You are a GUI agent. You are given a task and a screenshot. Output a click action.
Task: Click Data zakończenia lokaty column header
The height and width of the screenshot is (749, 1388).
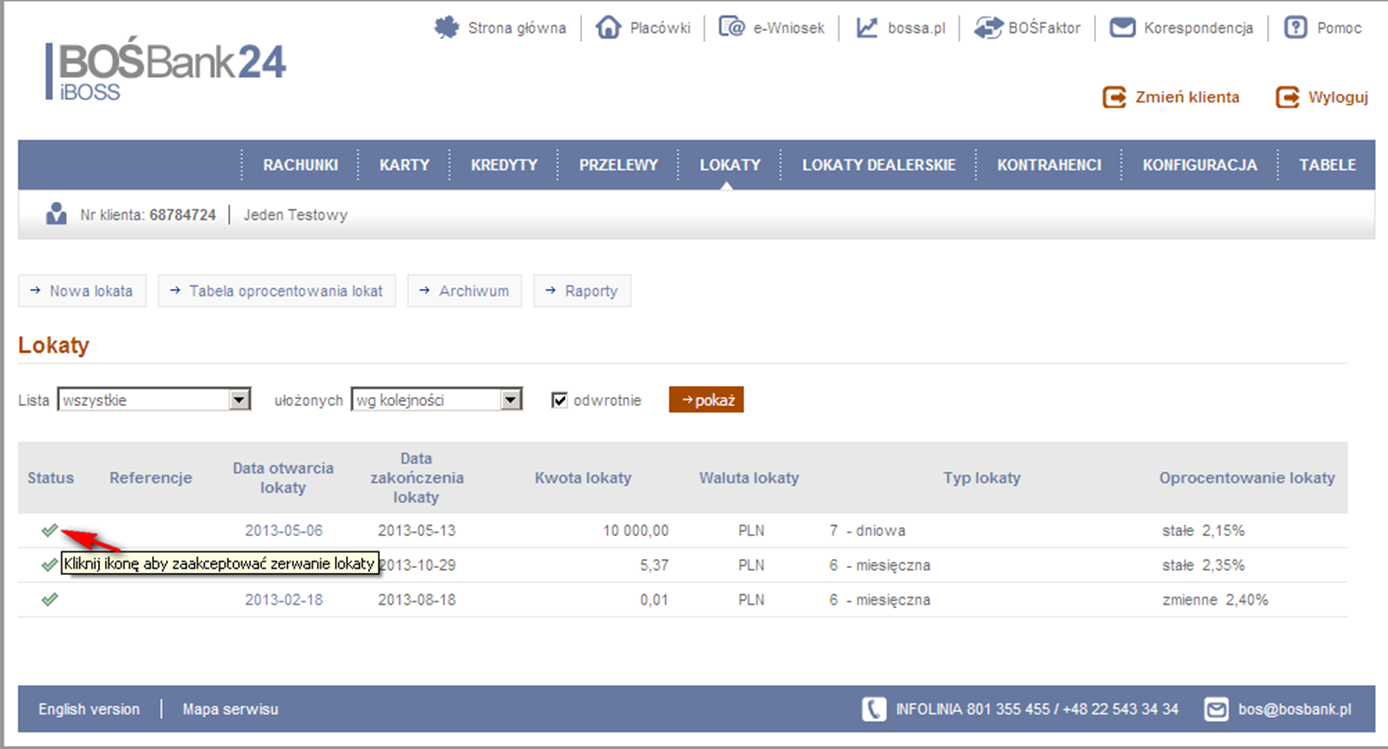click(416, 477)
